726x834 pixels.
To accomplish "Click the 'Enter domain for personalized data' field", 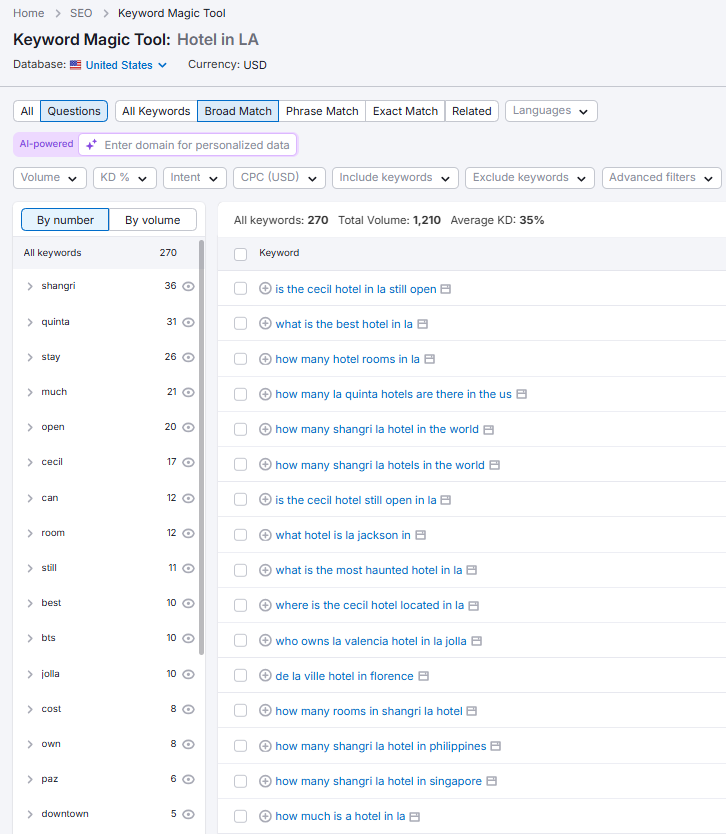I will tap(188, 145).
